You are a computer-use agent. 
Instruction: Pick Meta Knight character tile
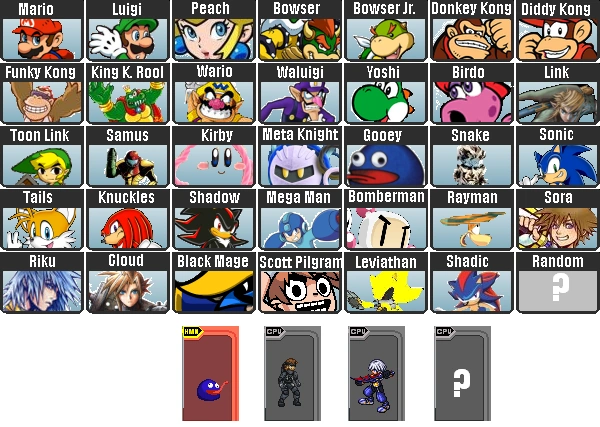[x=300, y=156]
